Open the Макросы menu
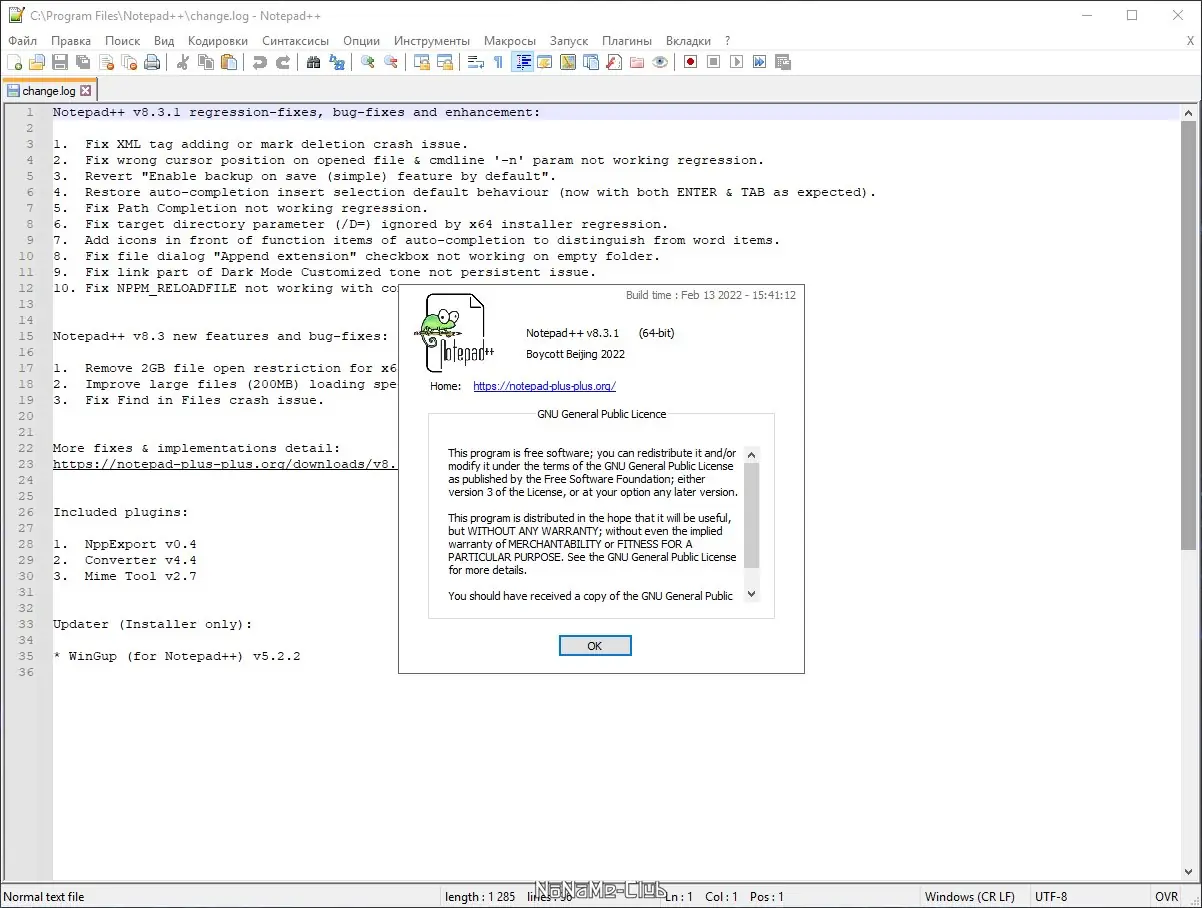Screen dimensions: 1202x908 coord(510,41)
